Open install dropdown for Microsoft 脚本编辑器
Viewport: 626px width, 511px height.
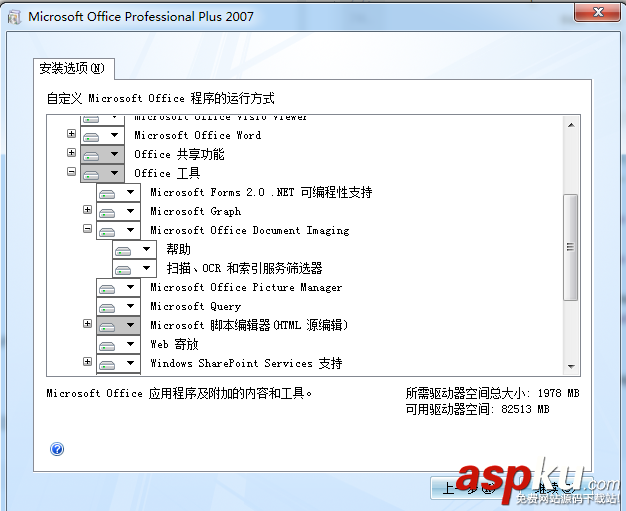118,325
